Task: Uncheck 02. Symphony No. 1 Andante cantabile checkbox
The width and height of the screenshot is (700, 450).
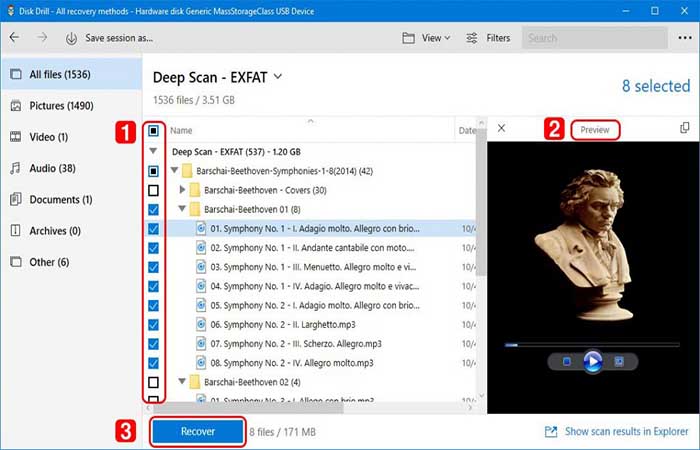Action: pyautogui.click(x=153, y=248)
